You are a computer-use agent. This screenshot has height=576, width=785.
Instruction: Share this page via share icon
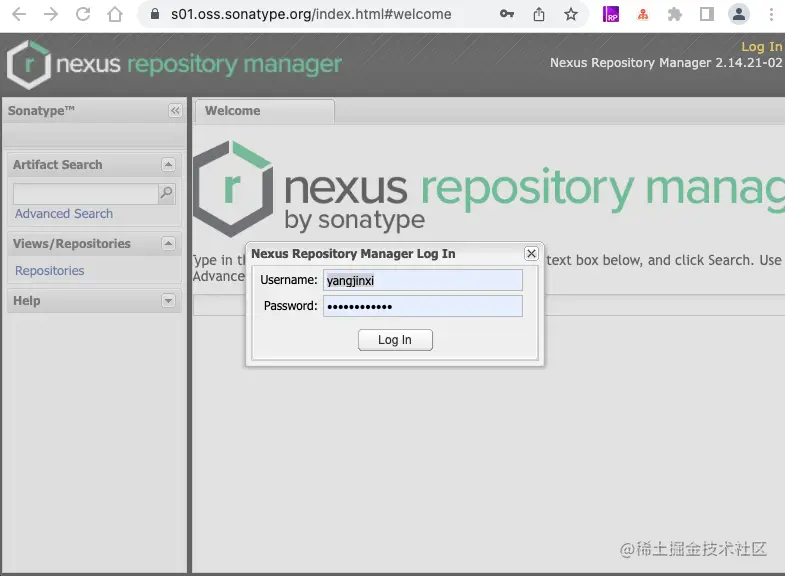539,14
